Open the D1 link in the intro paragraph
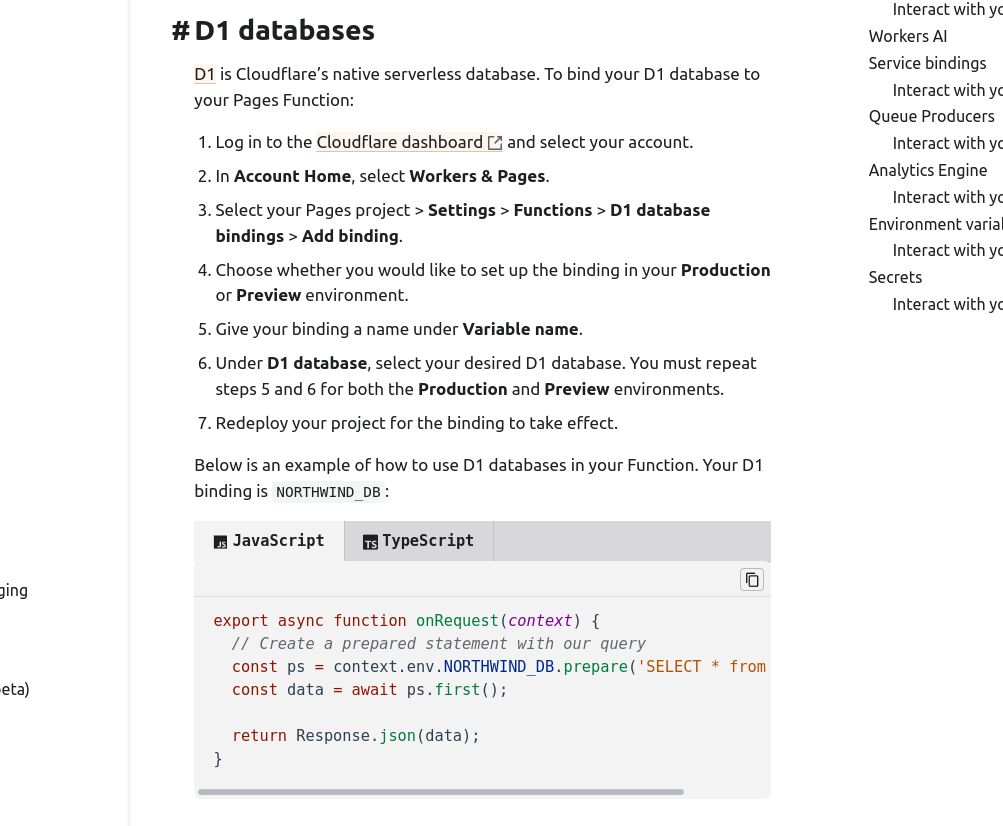This screenshot has width=1003, height=826. pos(205,74)
